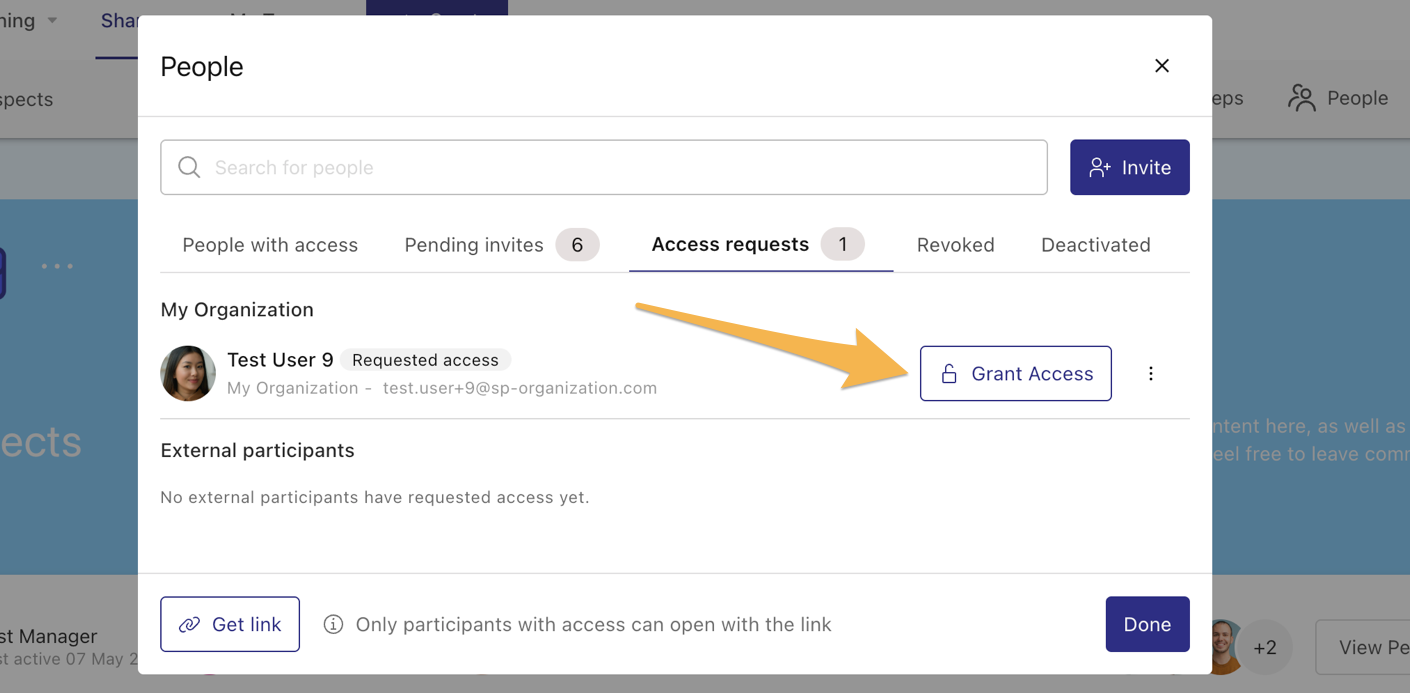
Task: Click the Done button
Action: [x=1147, y=624]
